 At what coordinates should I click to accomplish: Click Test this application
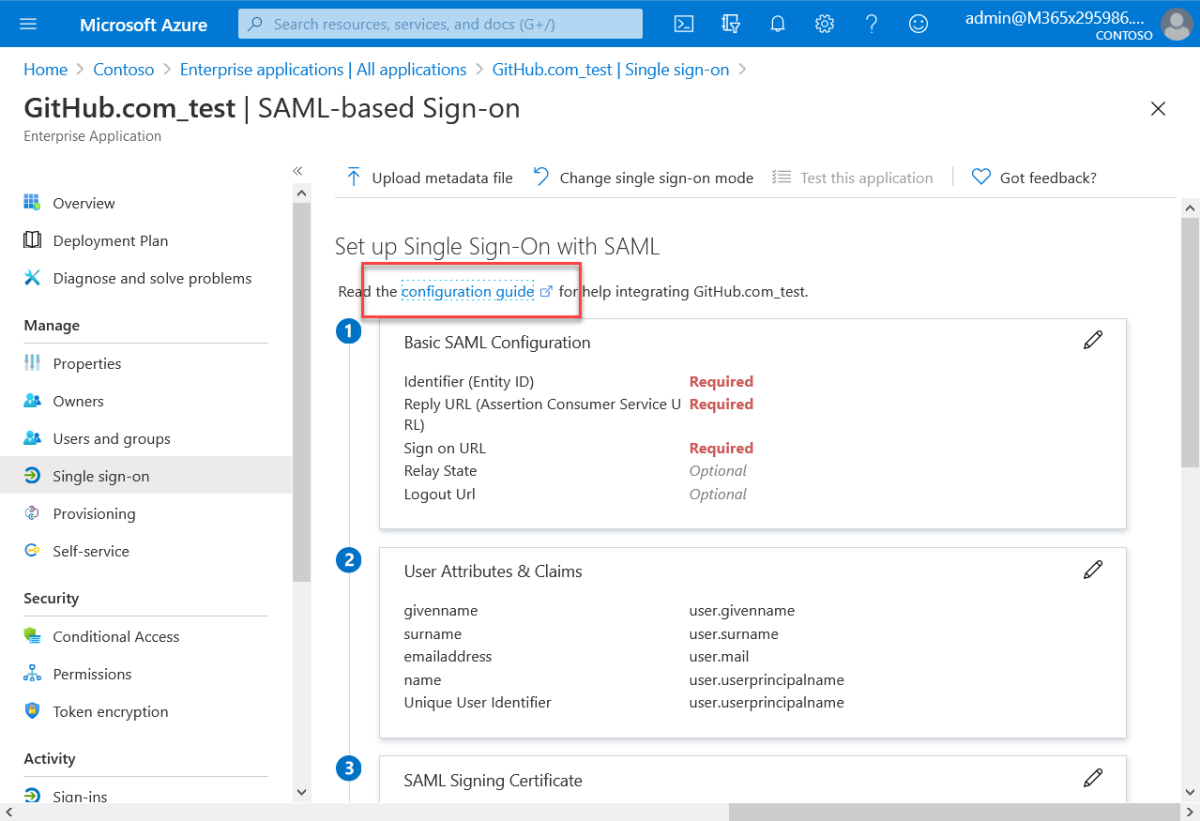tap(853, 178)
